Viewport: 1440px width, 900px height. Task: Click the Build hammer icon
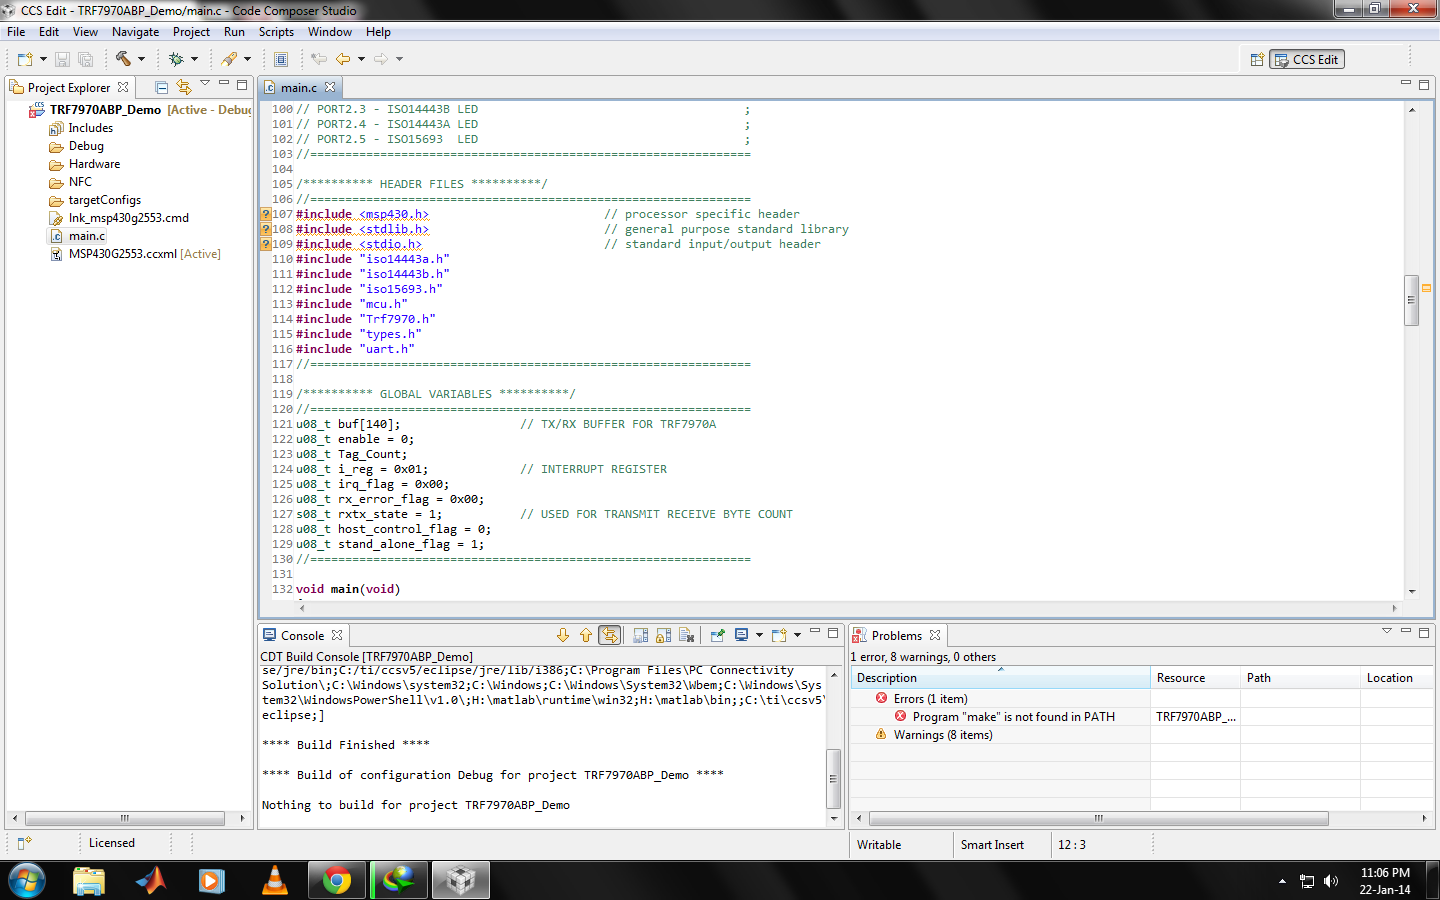tap(123, 59)
